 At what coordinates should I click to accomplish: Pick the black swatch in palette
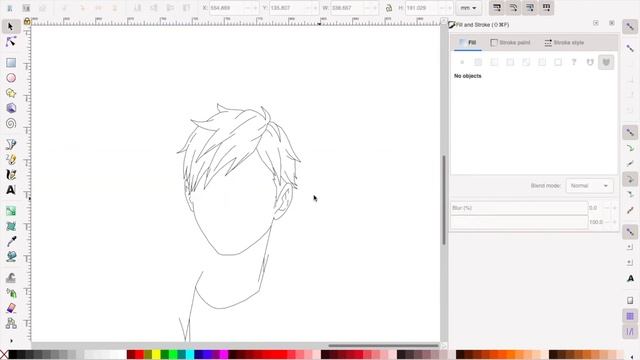[13, 354]
